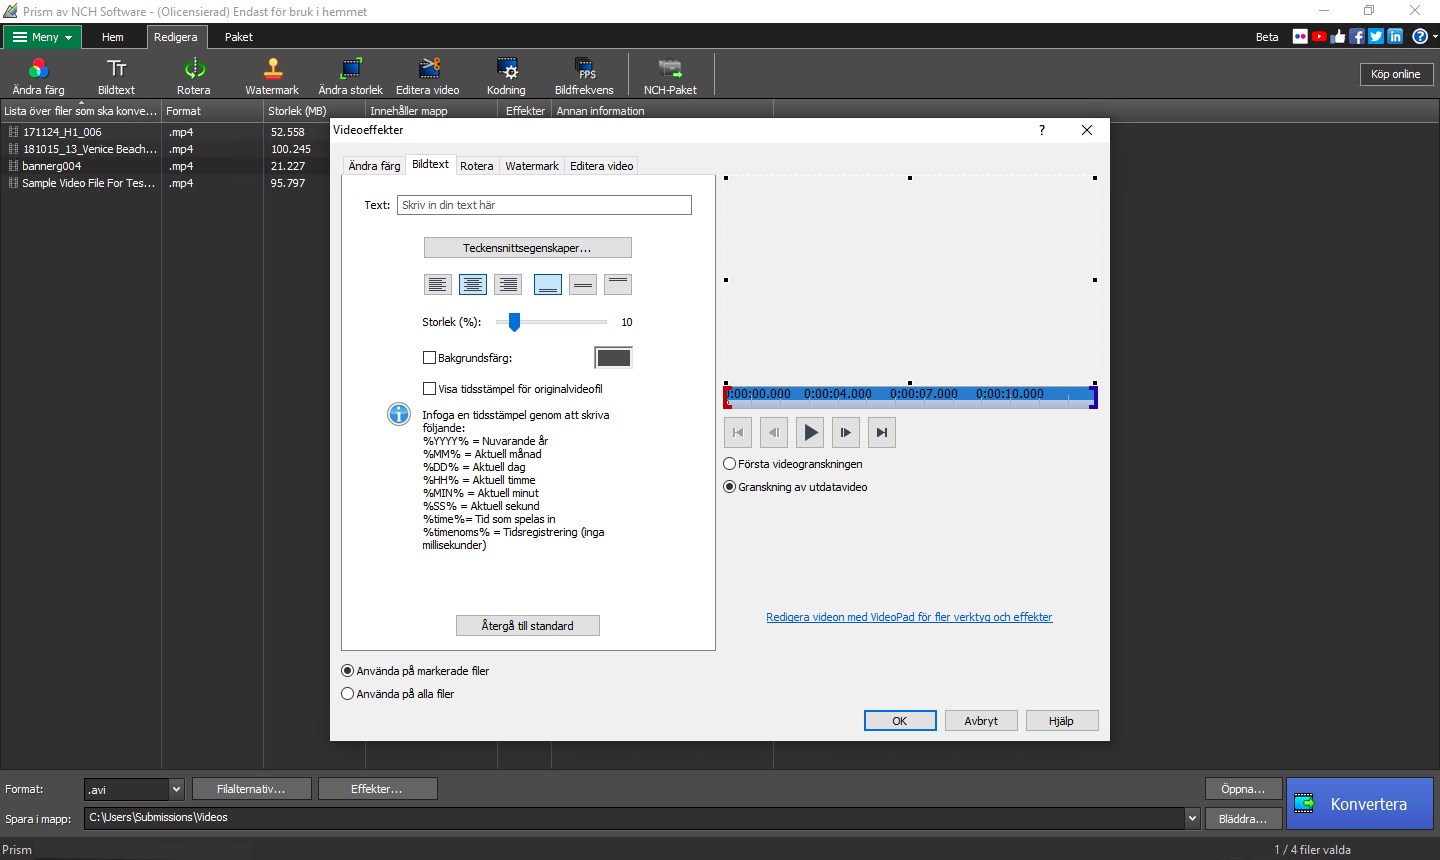The image size is (1440, 860).
Task: Open the Flickr link icon
Action: (1300, 36)
